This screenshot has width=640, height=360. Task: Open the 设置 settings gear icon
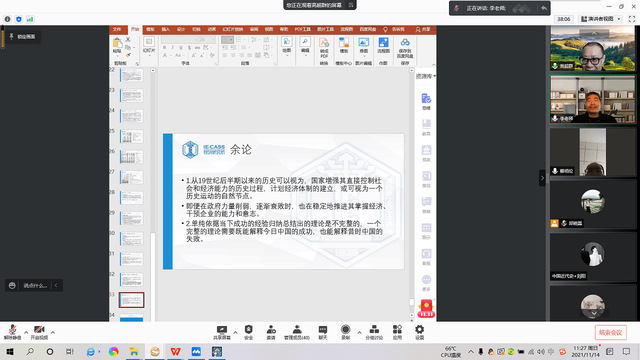[x=420, y=332]
